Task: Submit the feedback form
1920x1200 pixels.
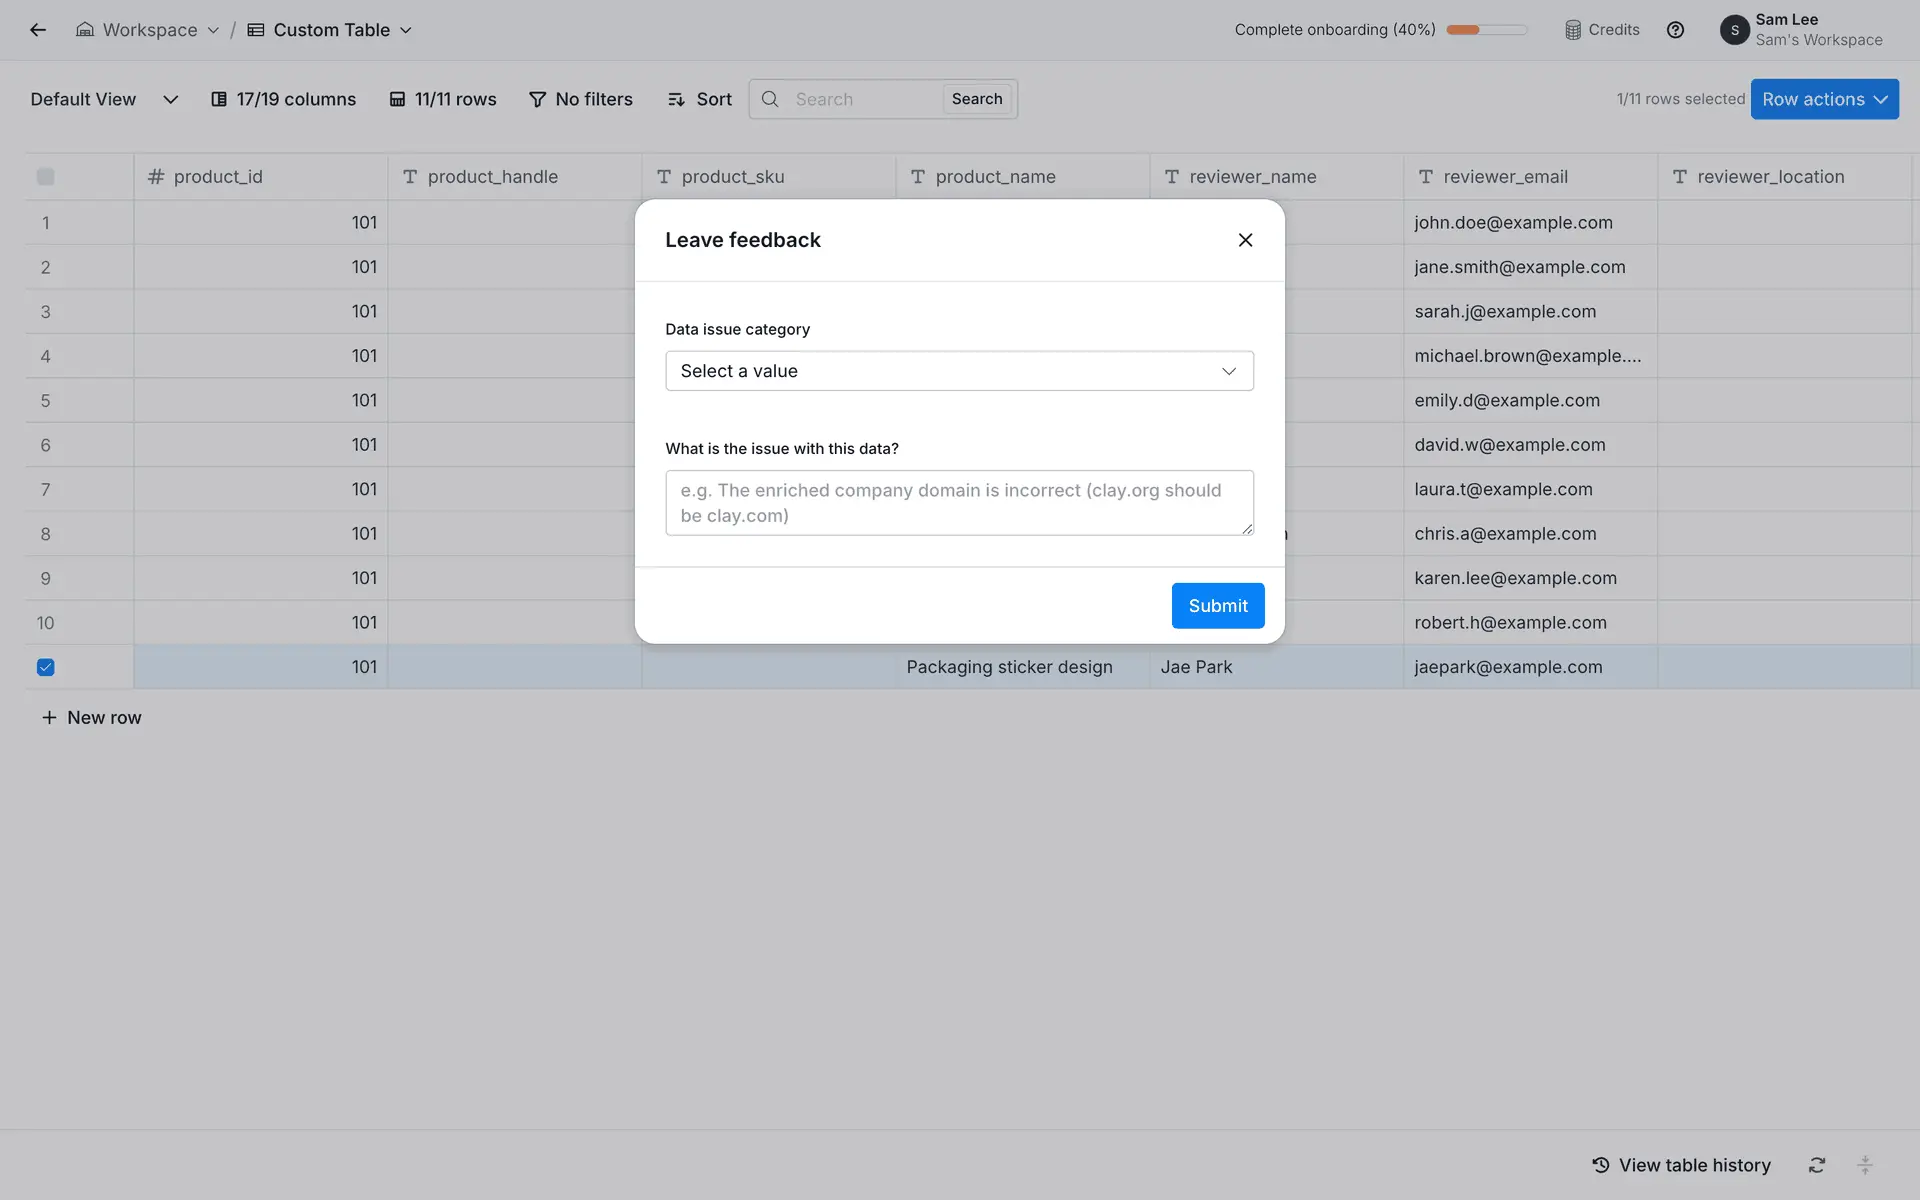Action: coord(1217,606)
